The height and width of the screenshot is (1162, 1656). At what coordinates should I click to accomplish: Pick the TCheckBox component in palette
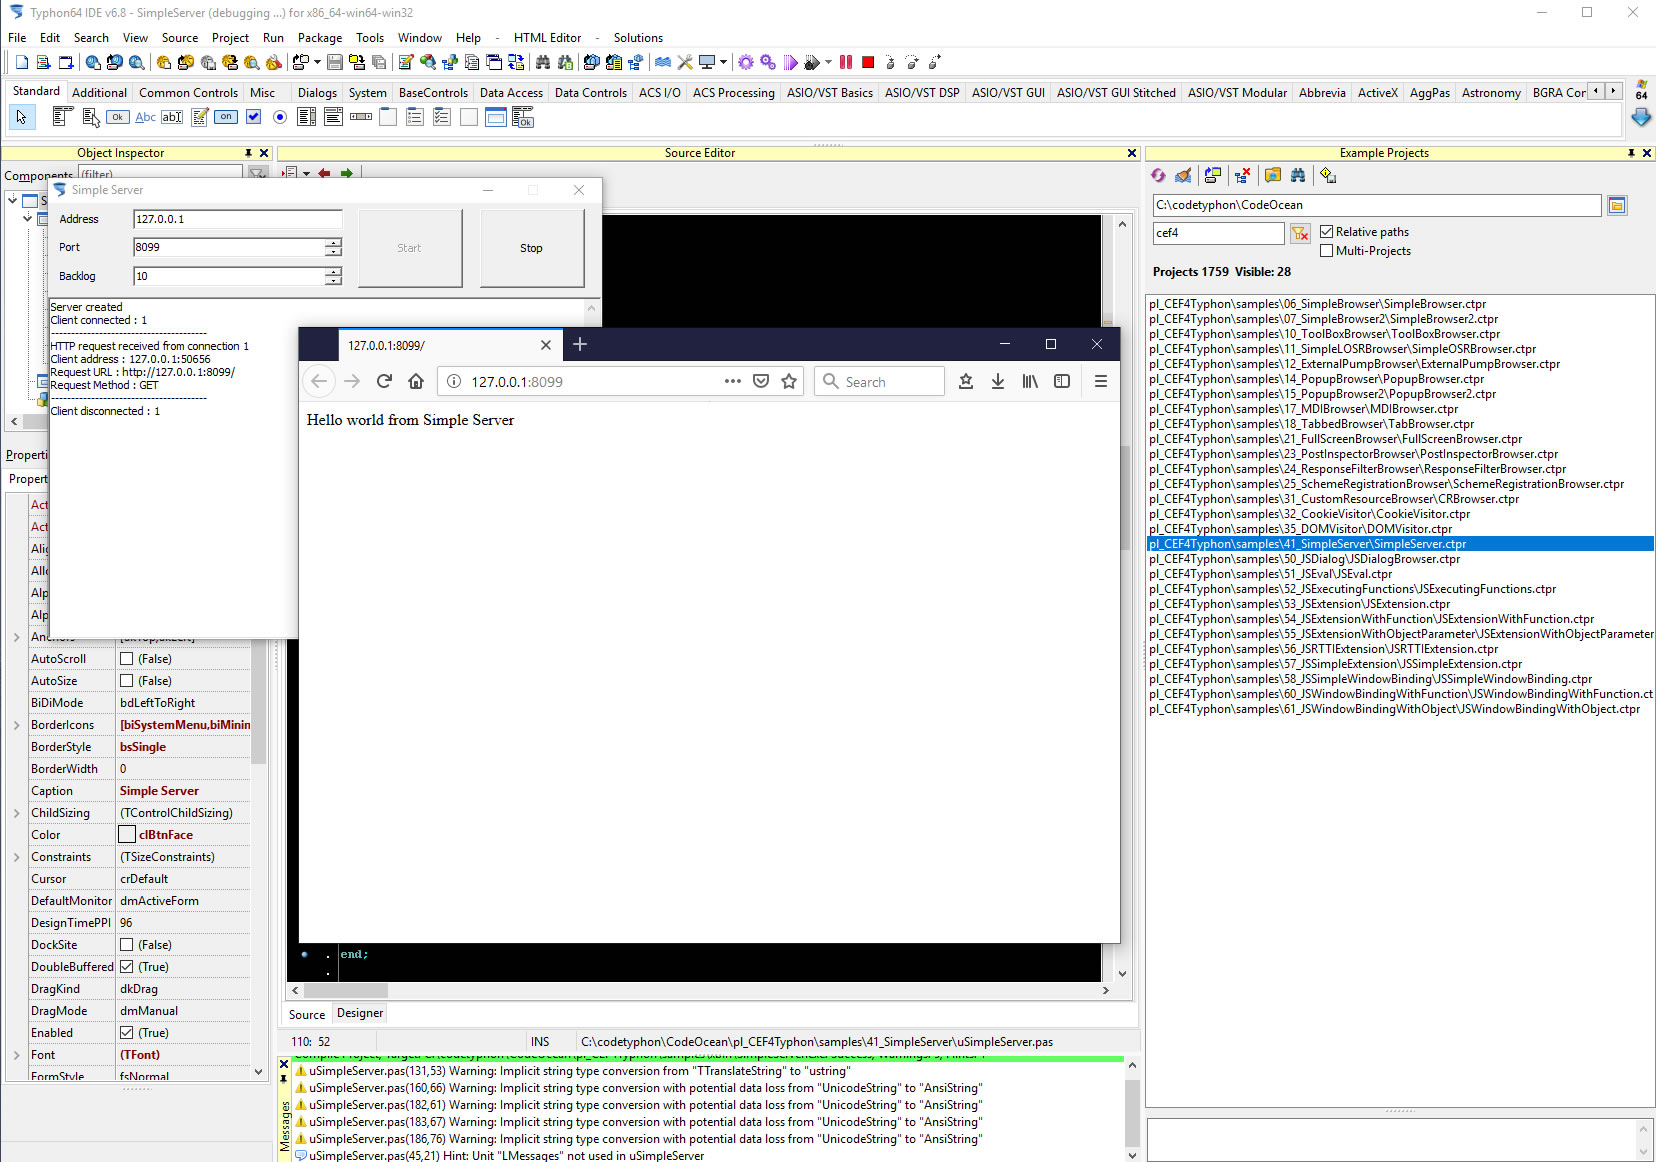point(254,117)
